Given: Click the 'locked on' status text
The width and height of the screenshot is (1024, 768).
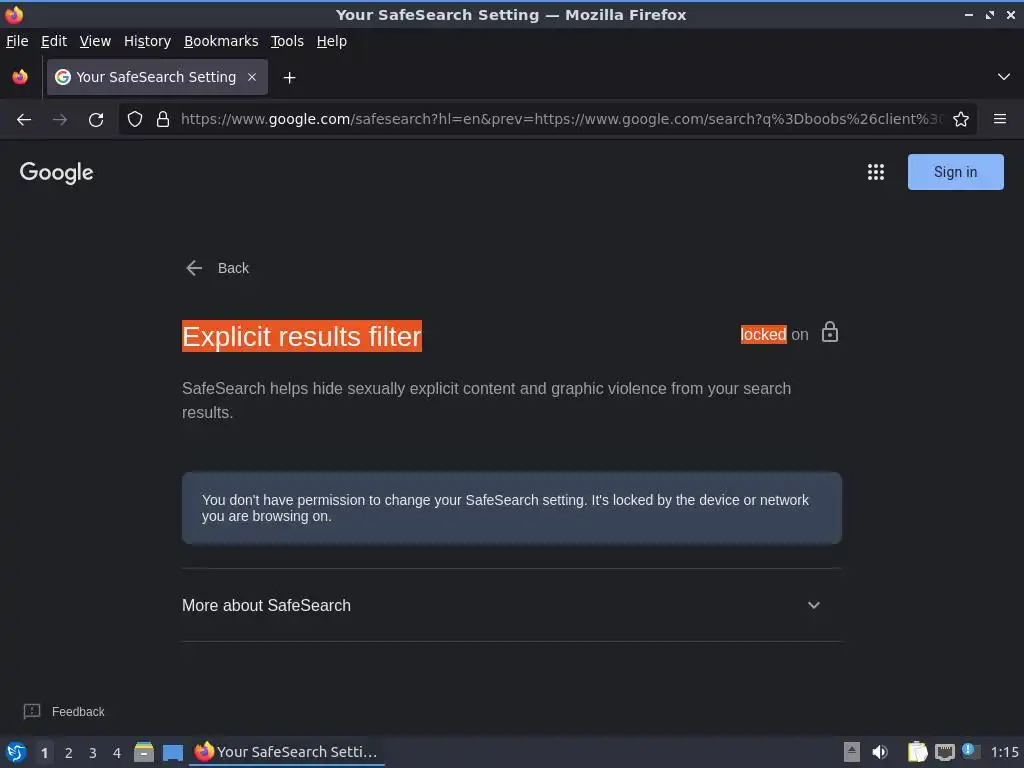Looking at the screenshot, I should pyautogui.click(x=775, y=334).
